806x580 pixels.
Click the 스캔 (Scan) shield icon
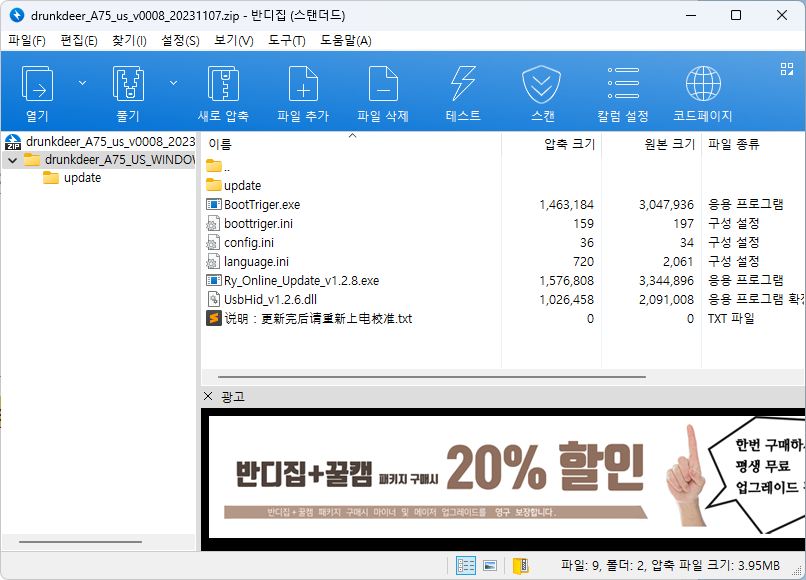point(542,84)
